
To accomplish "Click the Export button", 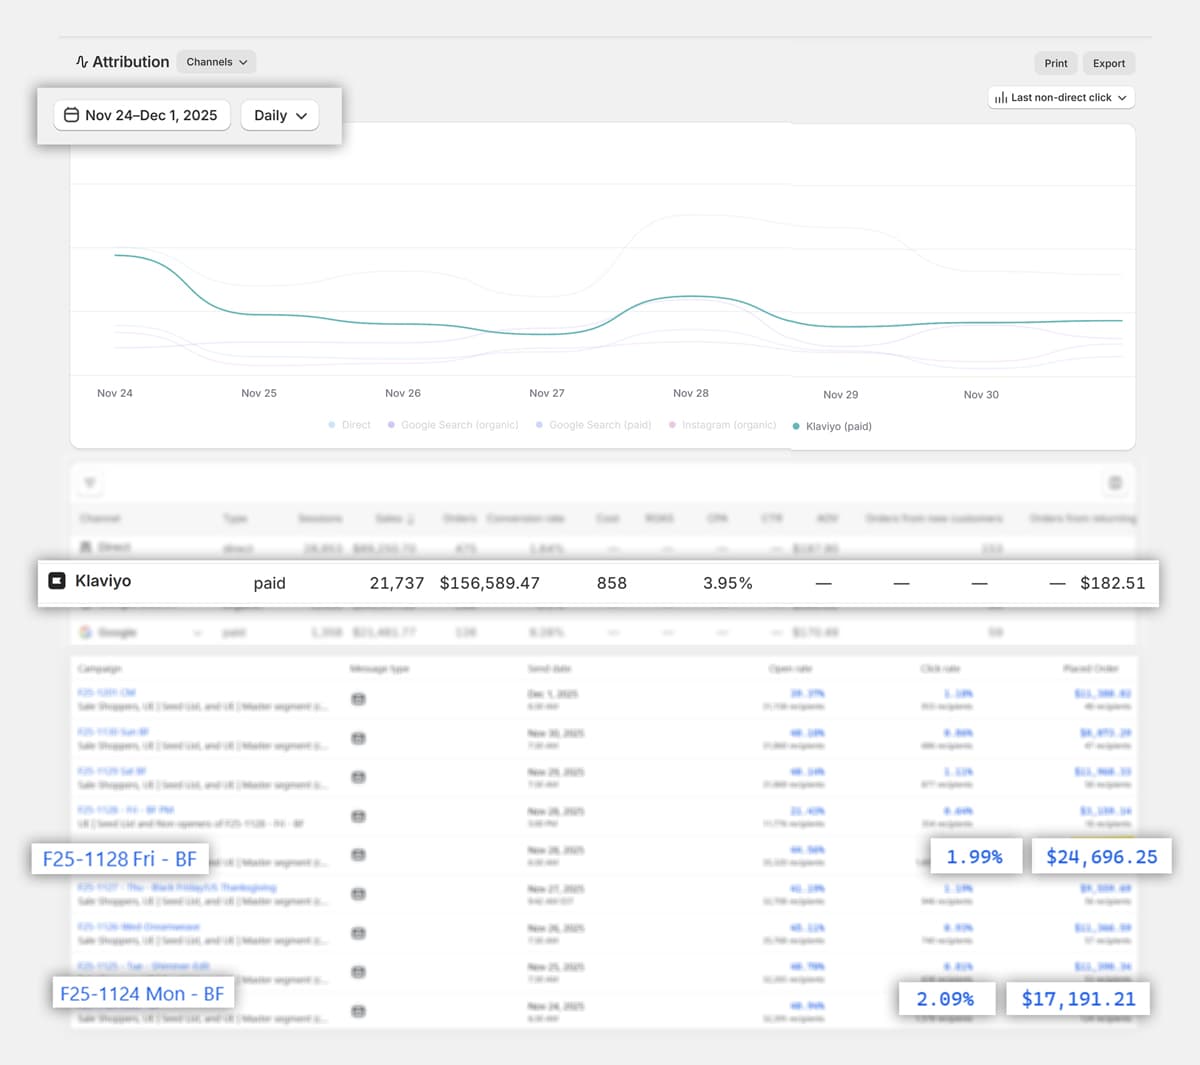I will [1109, 63].
